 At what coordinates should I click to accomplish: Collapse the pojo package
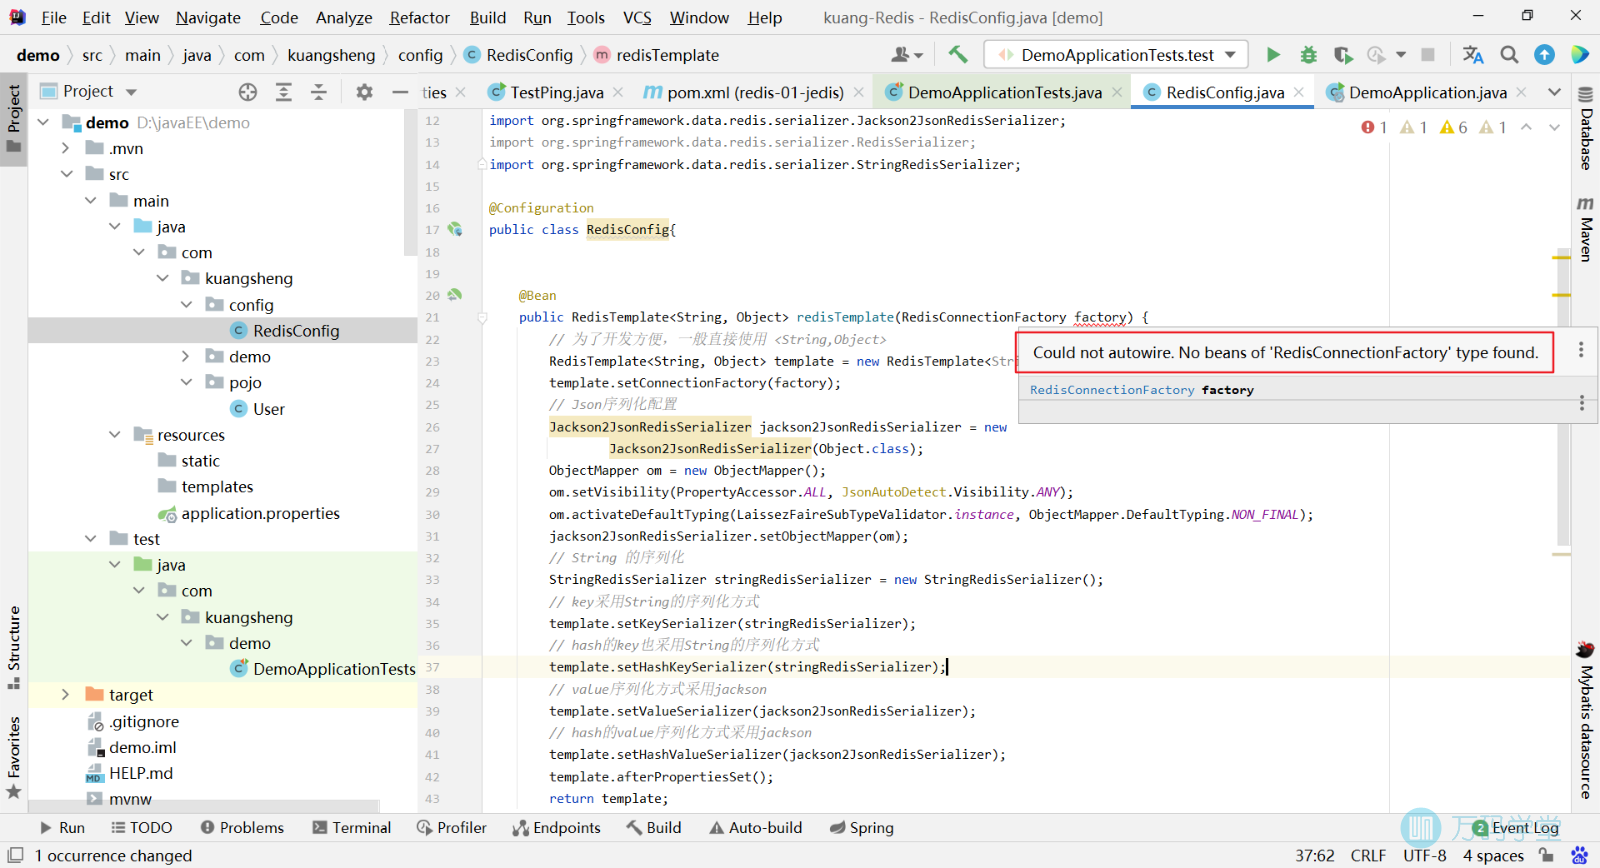(187, 382)
